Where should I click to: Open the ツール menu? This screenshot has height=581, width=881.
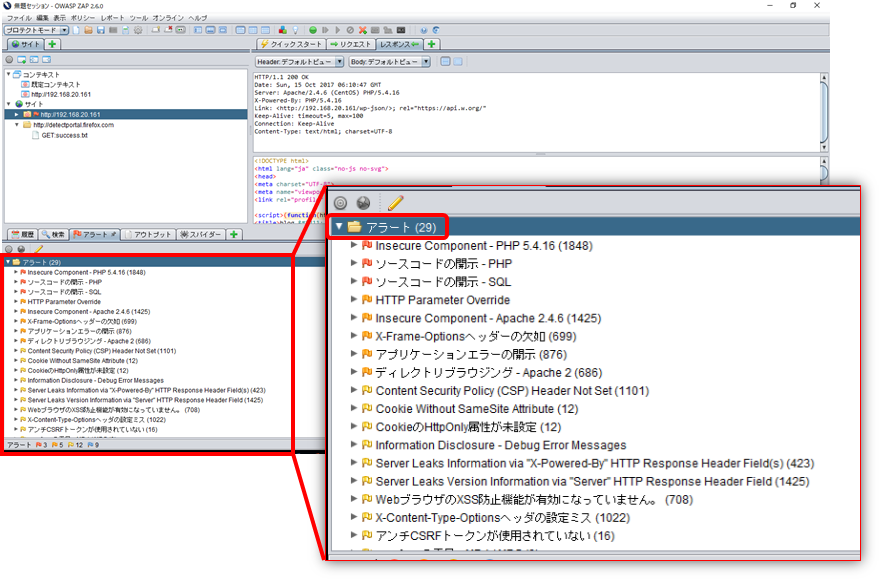point(139,18)
